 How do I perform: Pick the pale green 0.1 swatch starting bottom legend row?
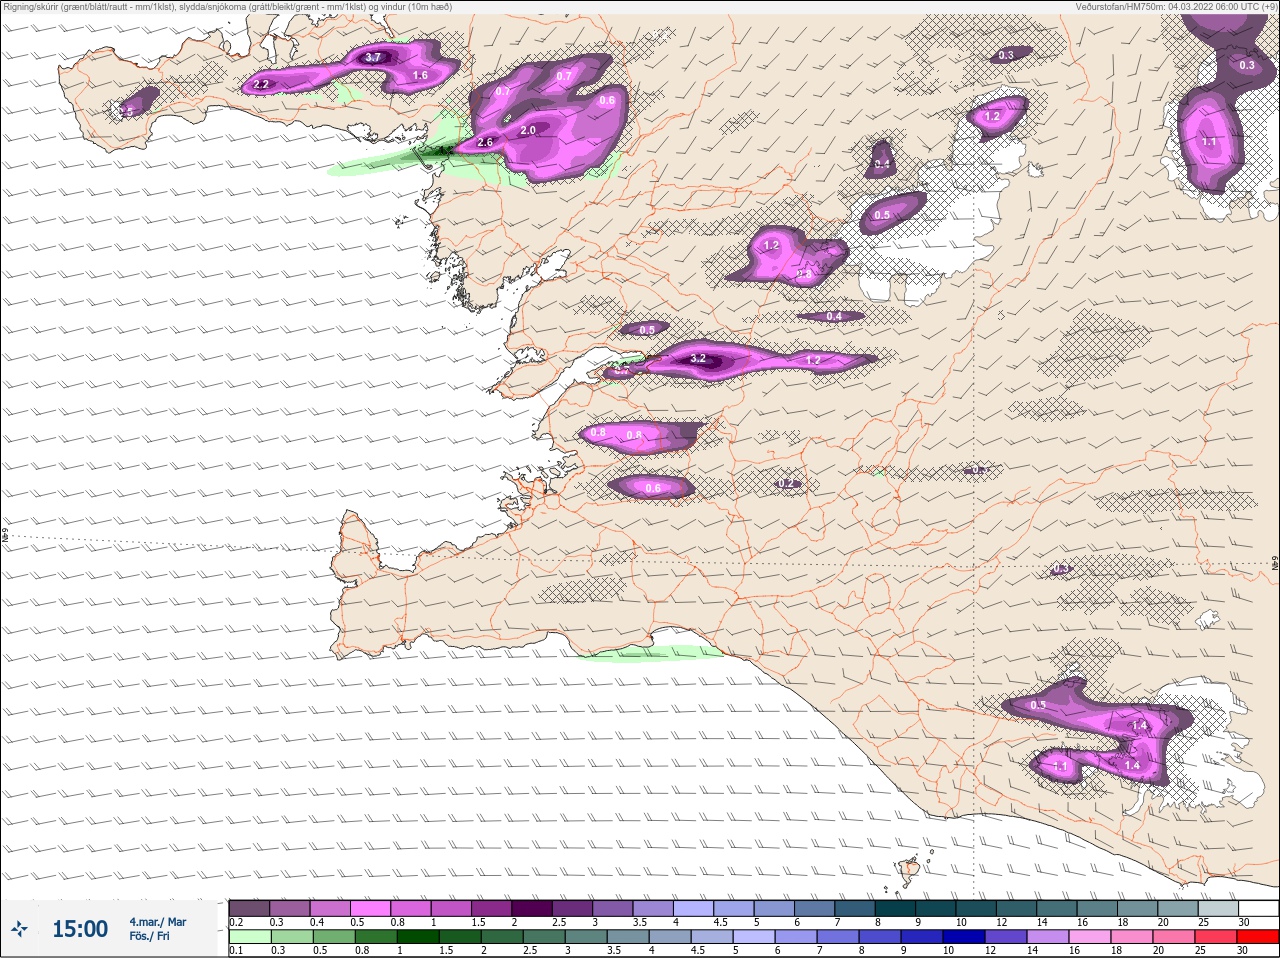click(x=249, y=937)
